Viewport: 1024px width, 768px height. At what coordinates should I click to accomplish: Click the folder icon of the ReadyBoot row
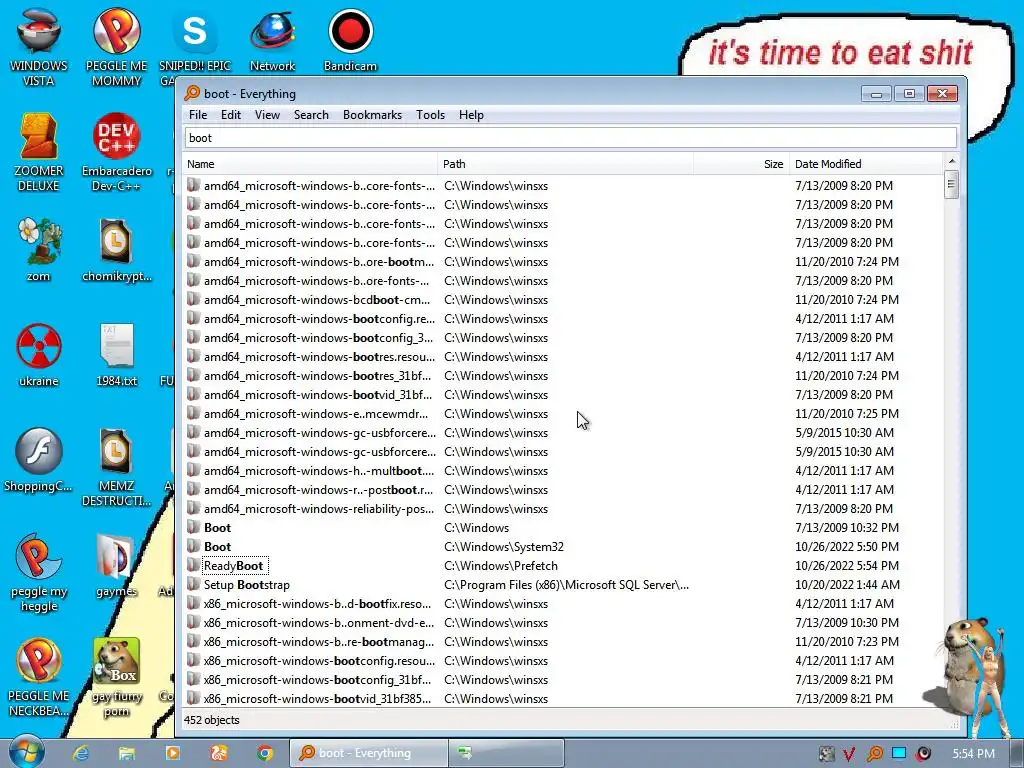click(x=193, y=565)
